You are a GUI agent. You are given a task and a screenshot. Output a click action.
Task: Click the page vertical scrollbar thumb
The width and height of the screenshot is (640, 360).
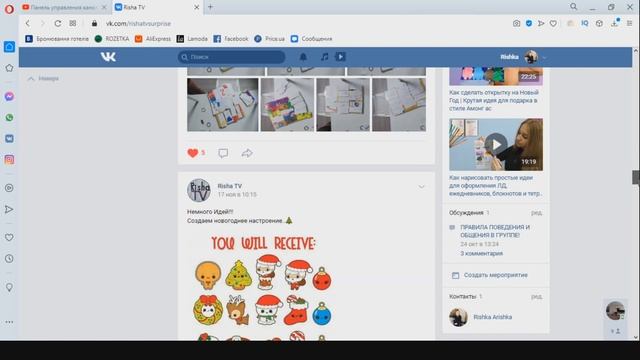(636, 177)
